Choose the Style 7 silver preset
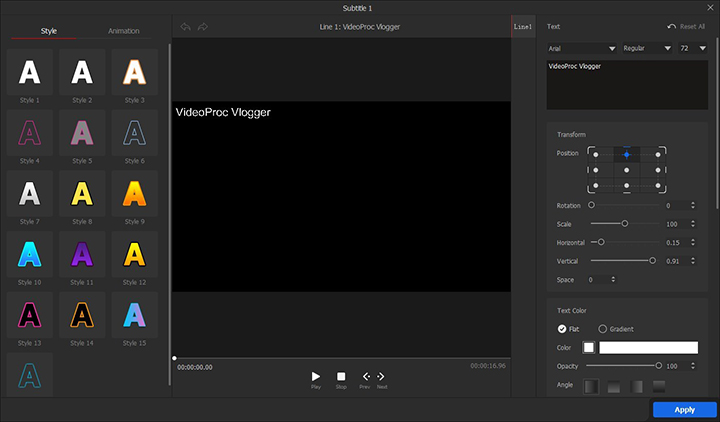The width and height of the screenshot is (720, 422). 29,193
